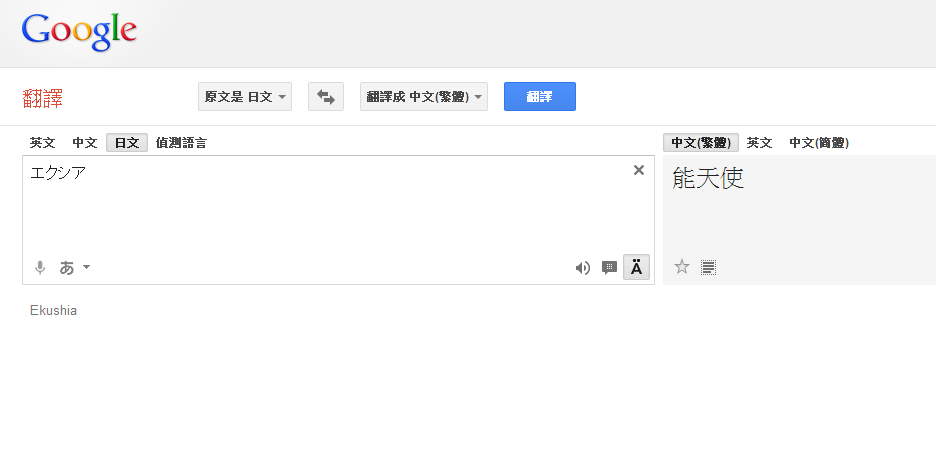Open the 原文是 日文 source language dropdown
The width and height of the screenshot is (936, 454).
pyautogui.click(x=245, y=97)
